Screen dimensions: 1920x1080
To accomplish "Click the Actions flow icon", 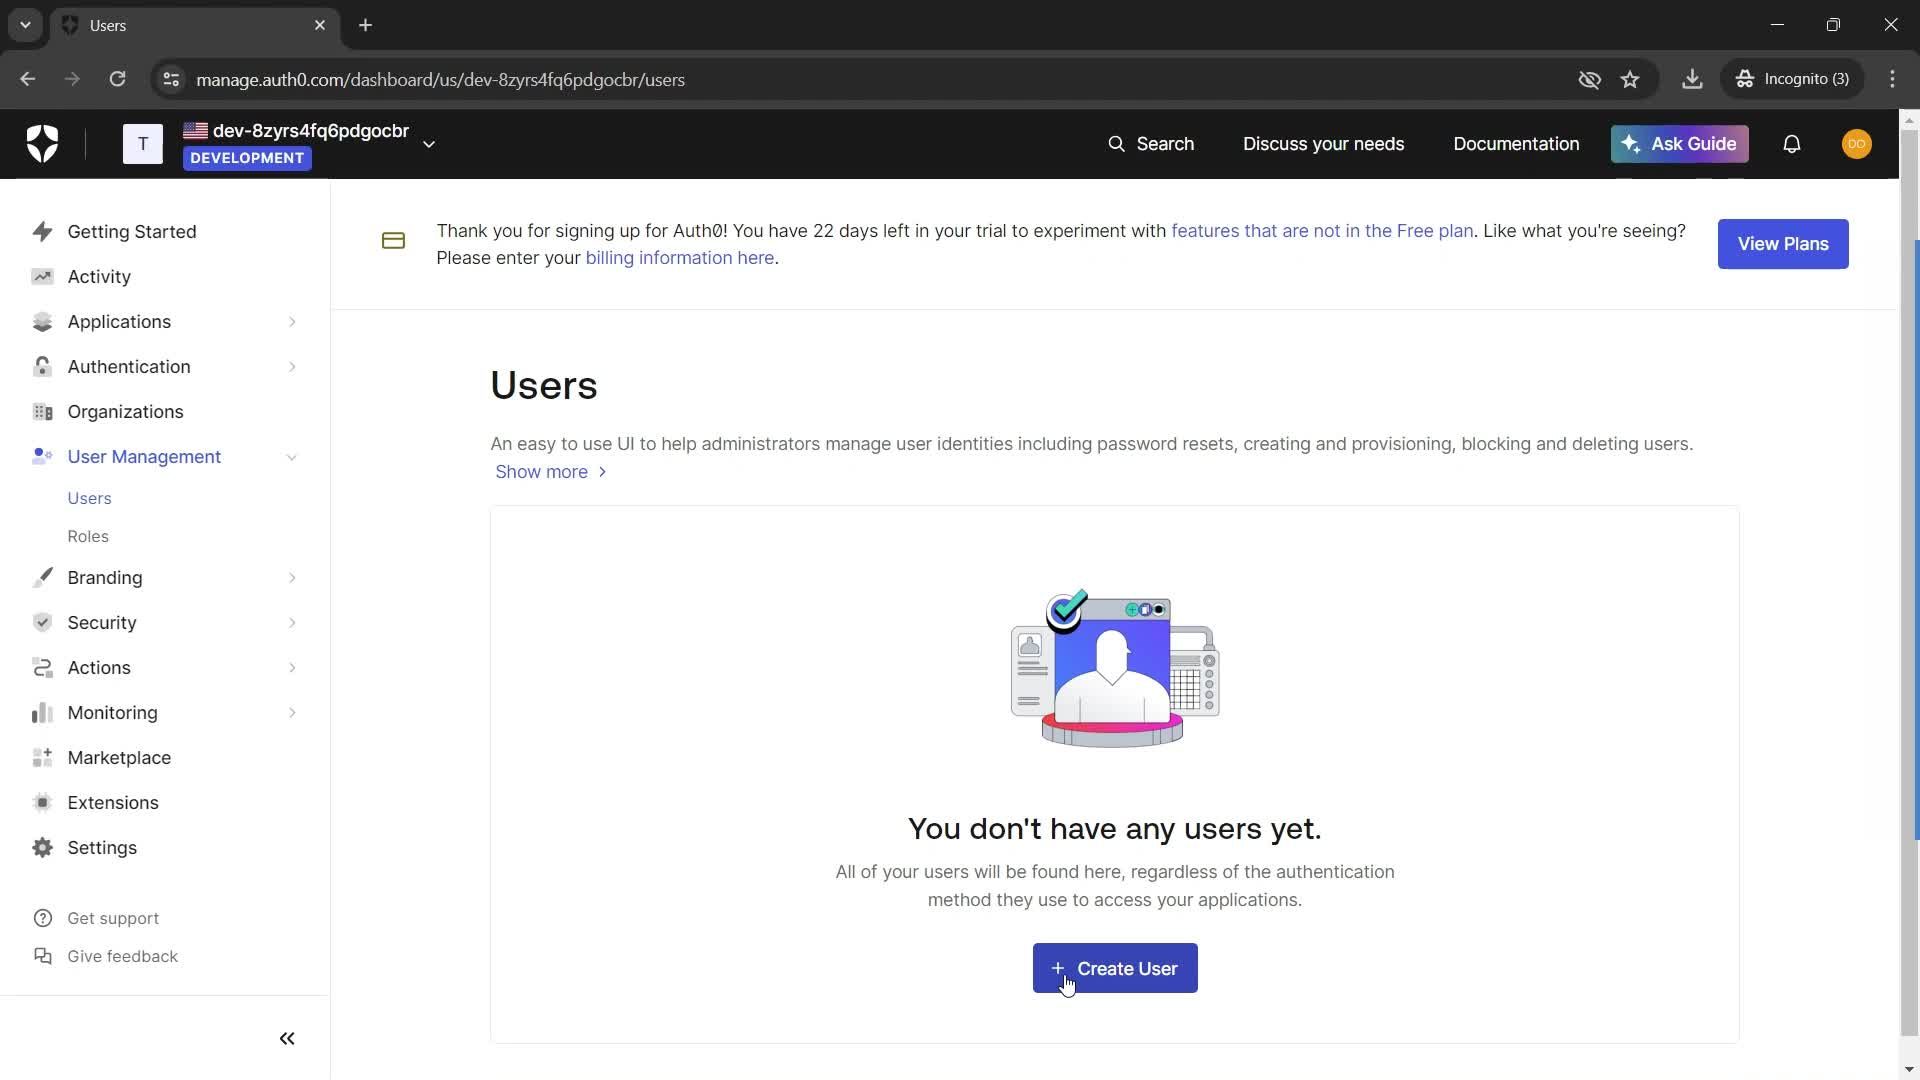I will tap(42, 668).
